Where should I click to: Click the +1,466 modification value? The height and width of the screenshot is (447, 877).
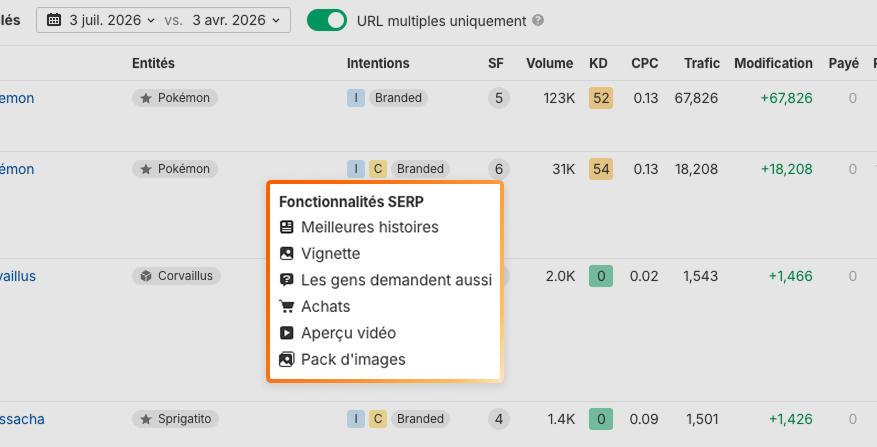point(790,276)
